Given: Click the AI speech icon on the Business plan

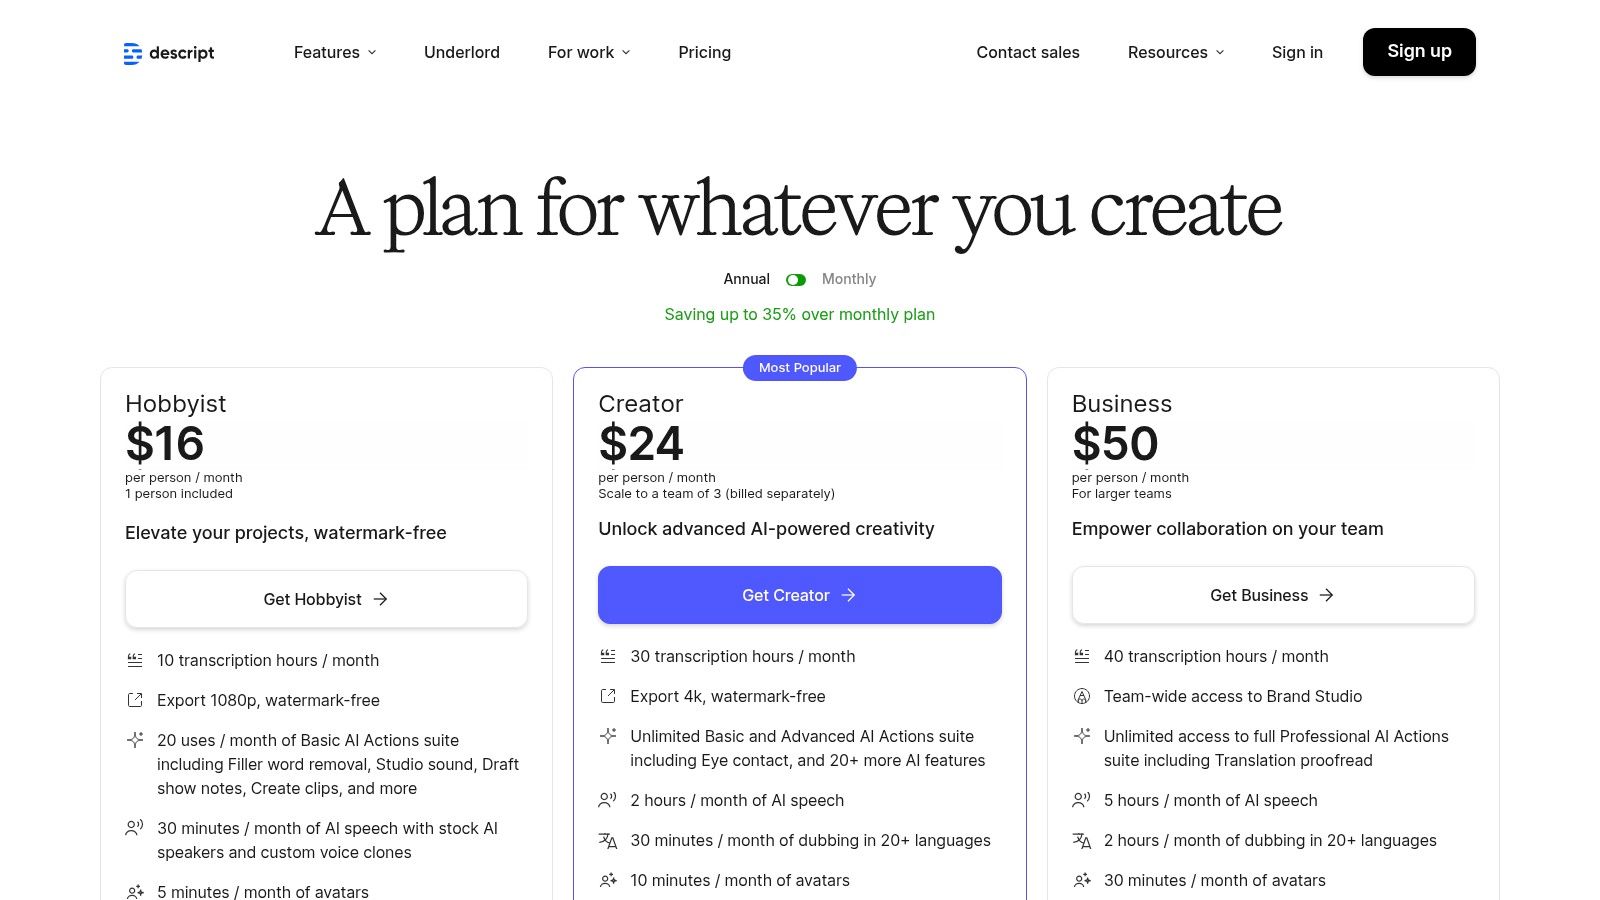Looking at the screenshot, I should click(x=1080, y=799).
